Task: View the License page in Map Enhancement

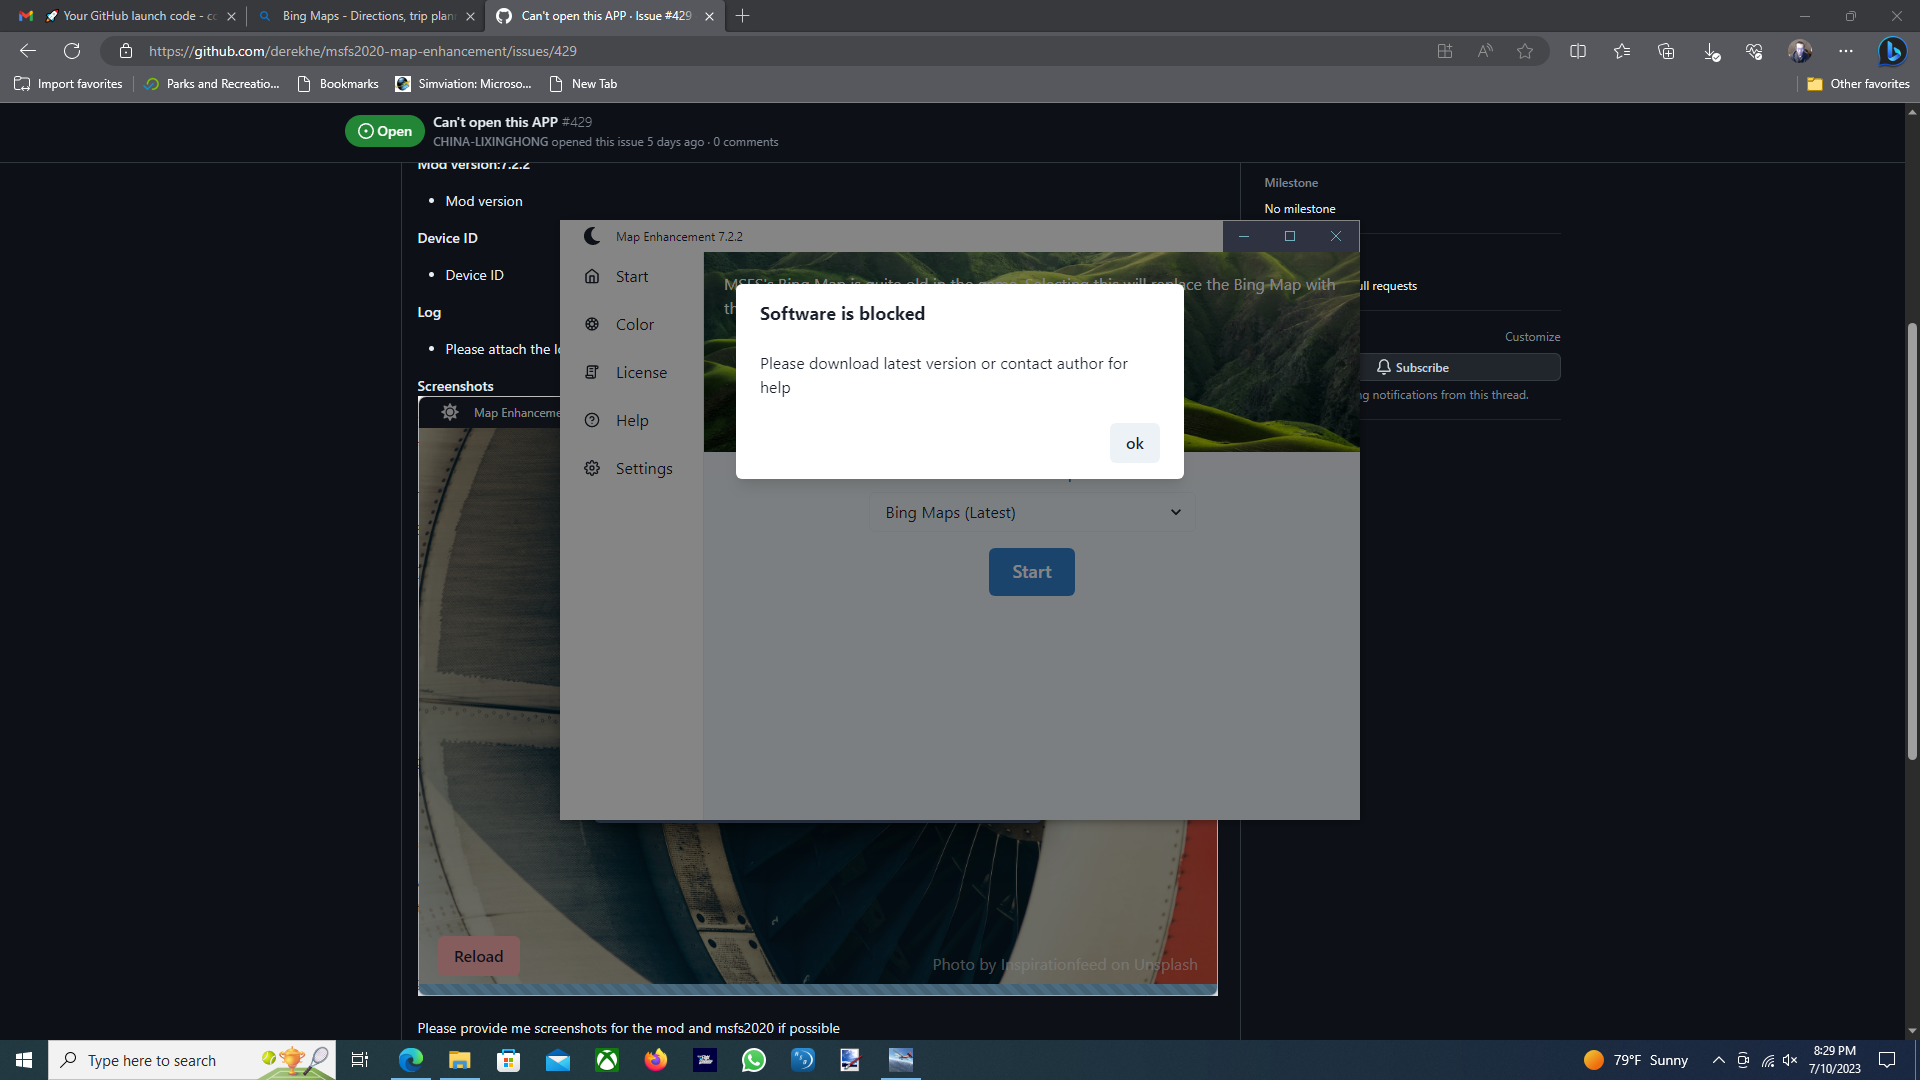Action: point(641,372)
